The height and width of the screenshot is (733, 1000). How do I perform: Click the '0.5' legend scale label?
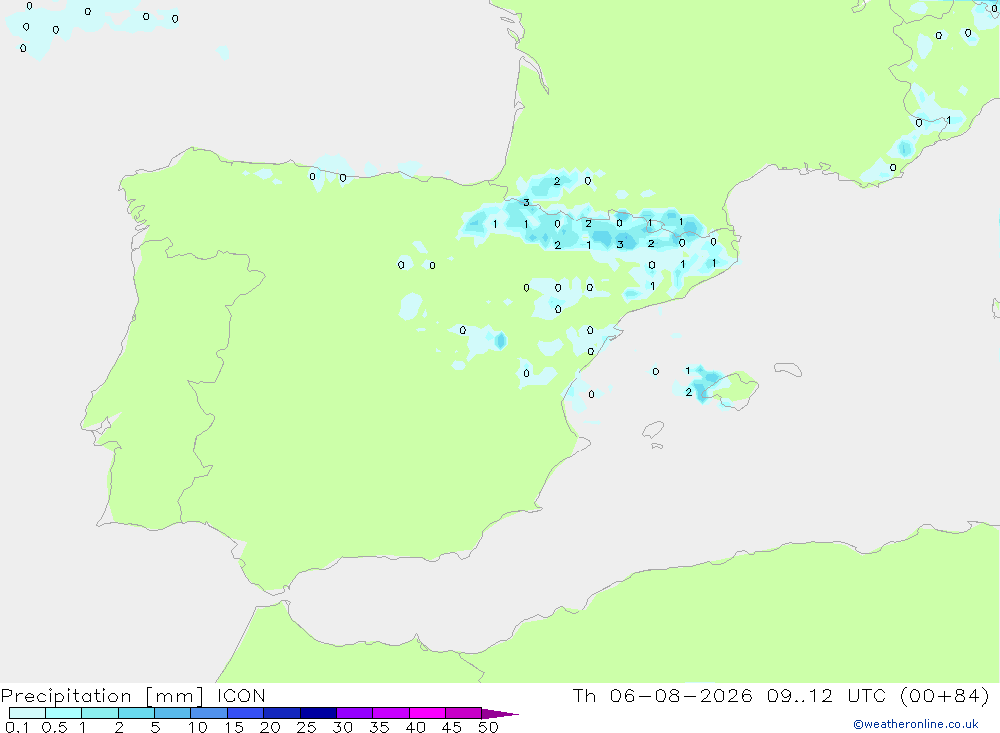coord(54,727)
